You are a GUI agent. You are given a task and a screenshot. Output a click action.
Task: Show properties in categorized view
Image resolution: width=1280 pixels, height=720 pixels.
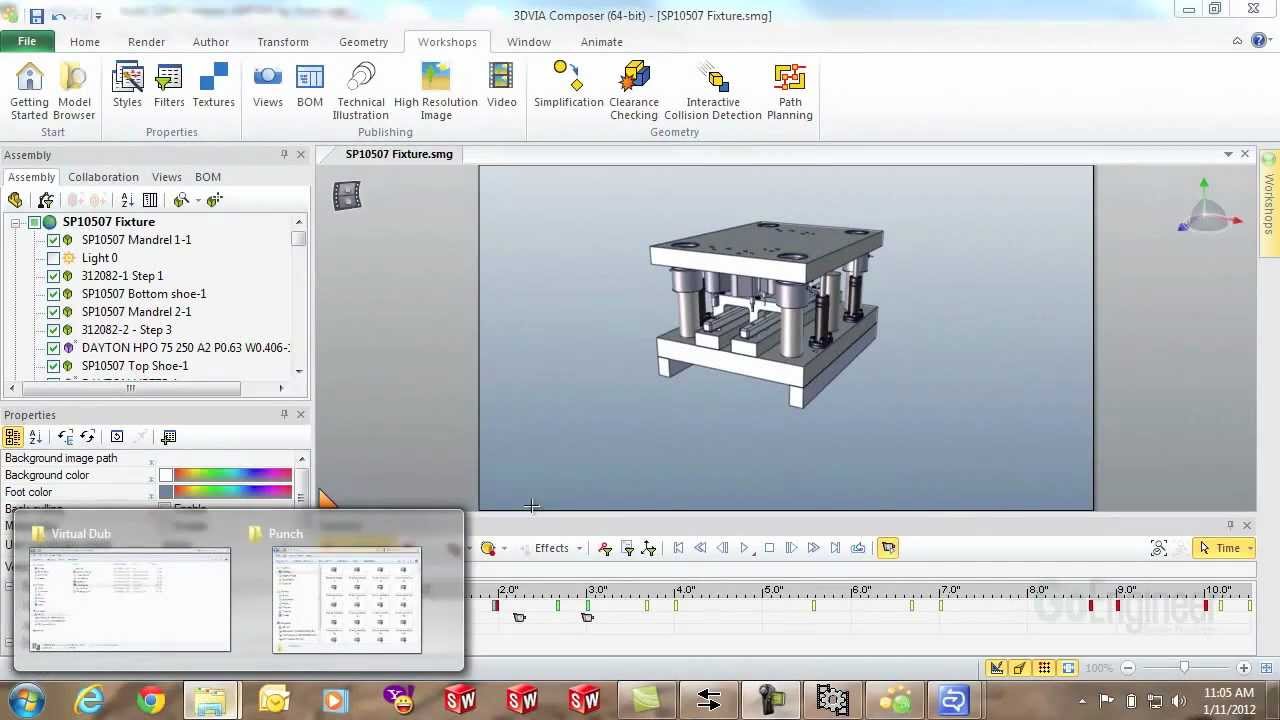click(13, 437)
